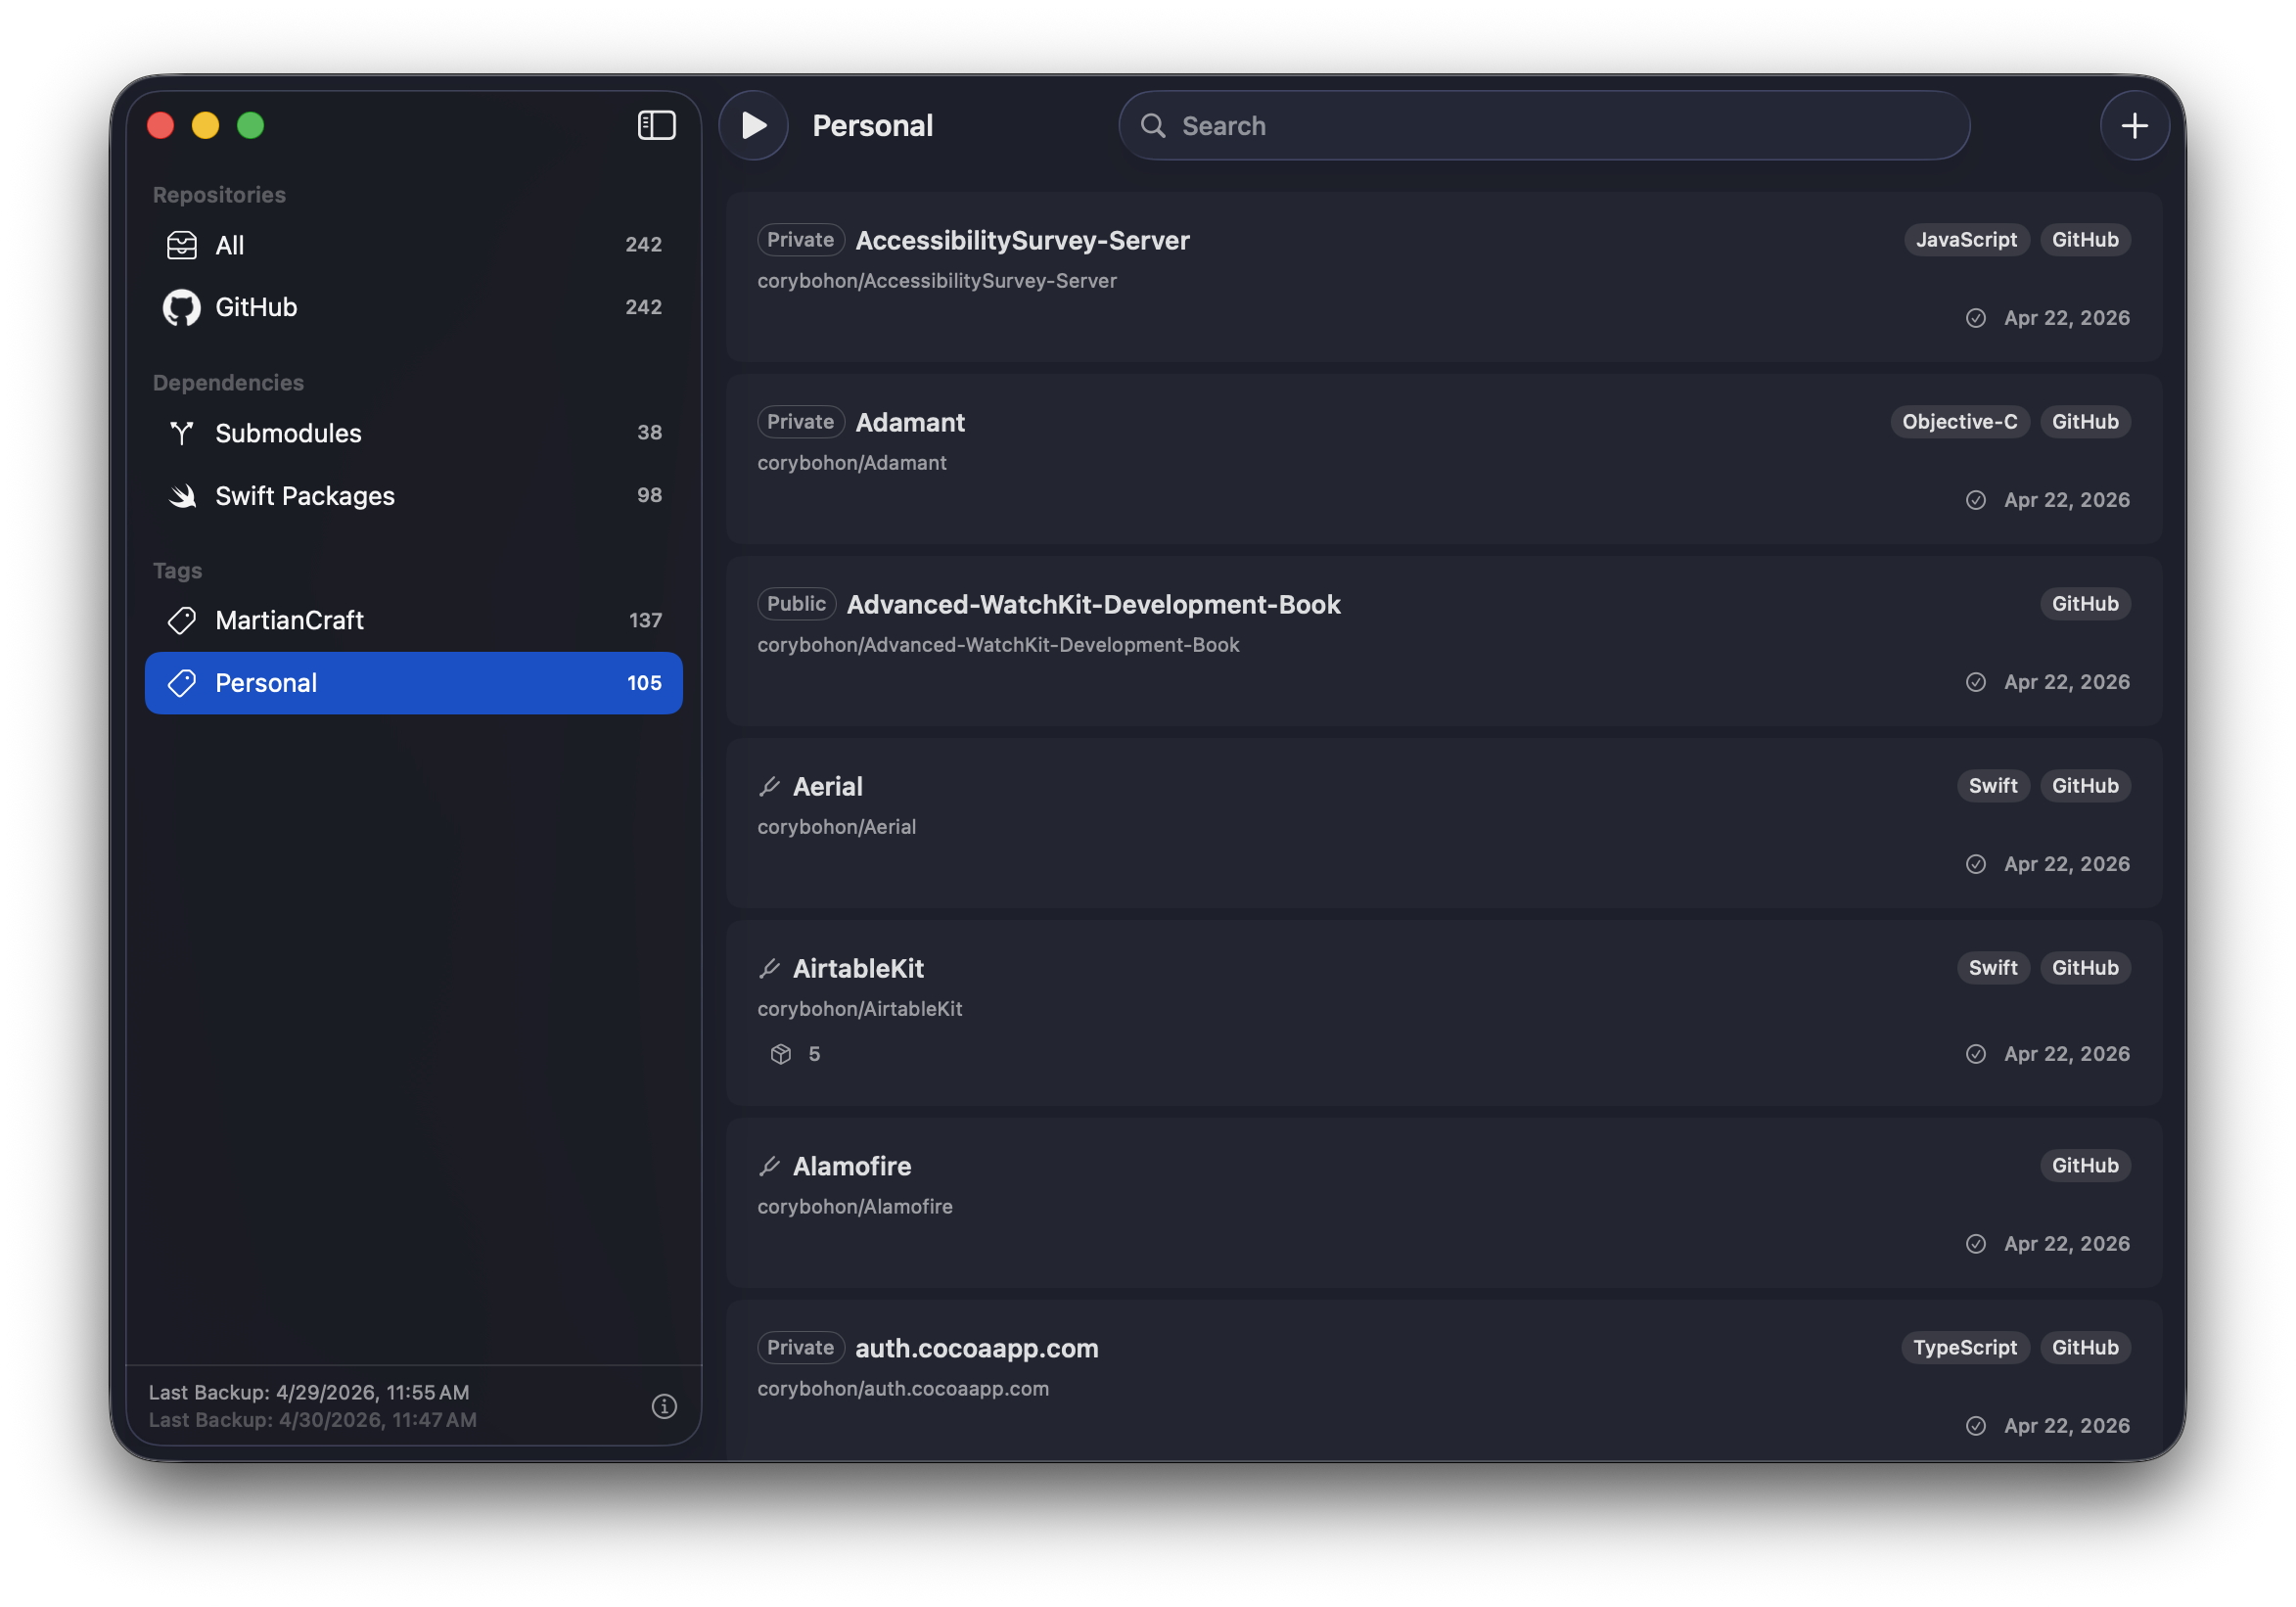Click GitHub tag on Adamant row
The image size is (2296, 1607).
click(2085, 422)
